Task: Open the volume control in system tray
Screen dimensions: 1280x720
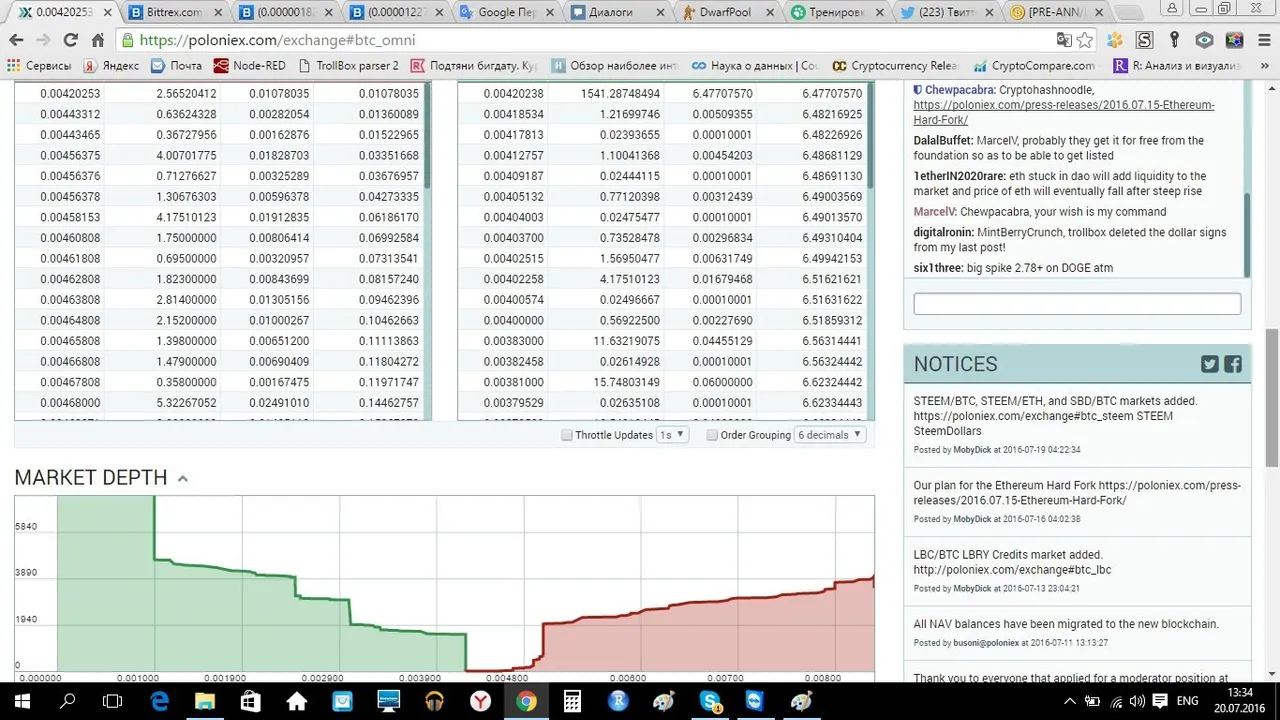Action: pos(1139,701)
